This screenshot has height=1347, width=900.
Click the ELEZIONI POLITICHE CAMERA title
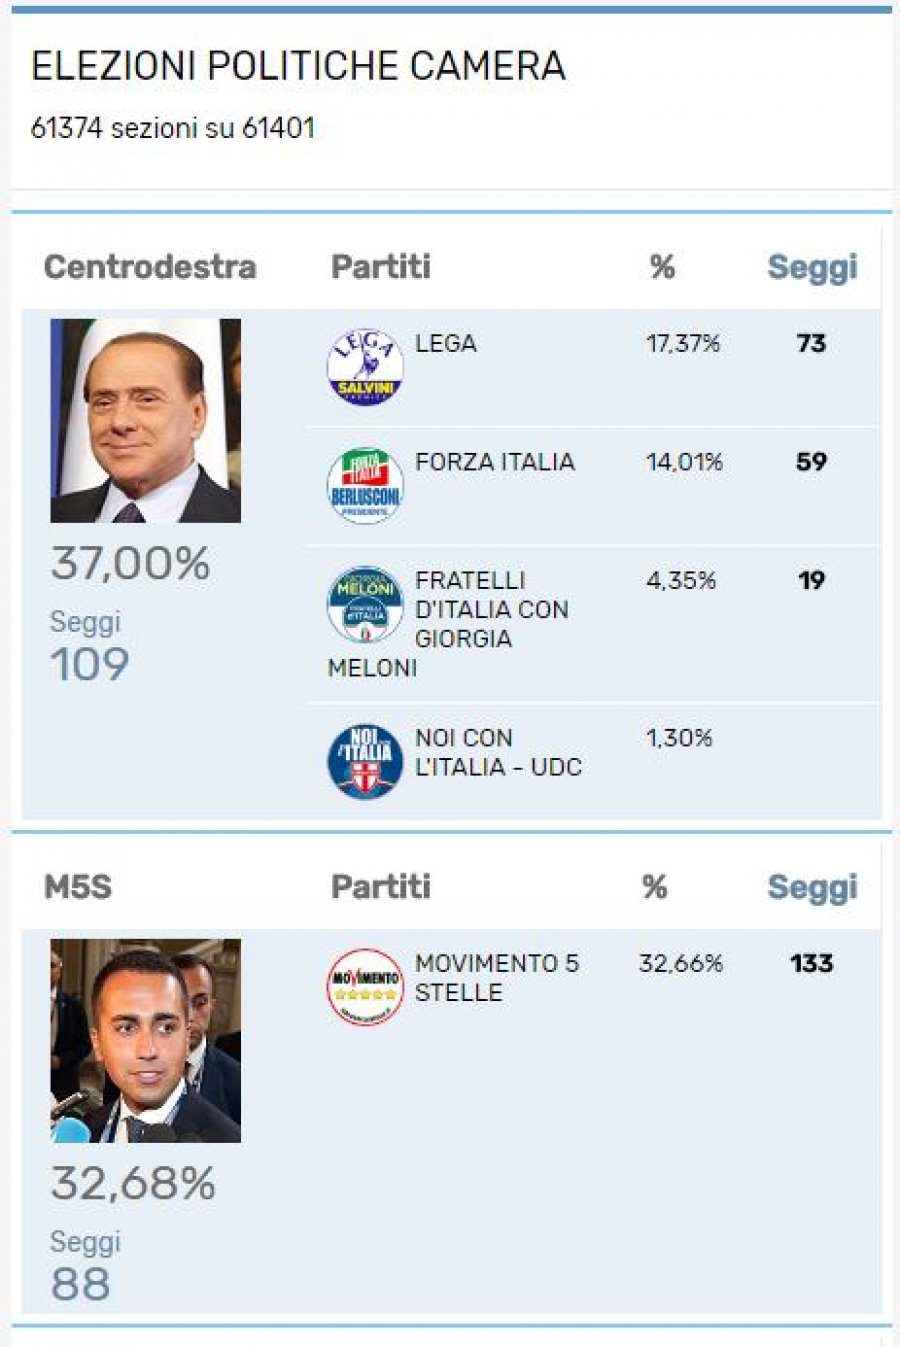tap(298, 66)
